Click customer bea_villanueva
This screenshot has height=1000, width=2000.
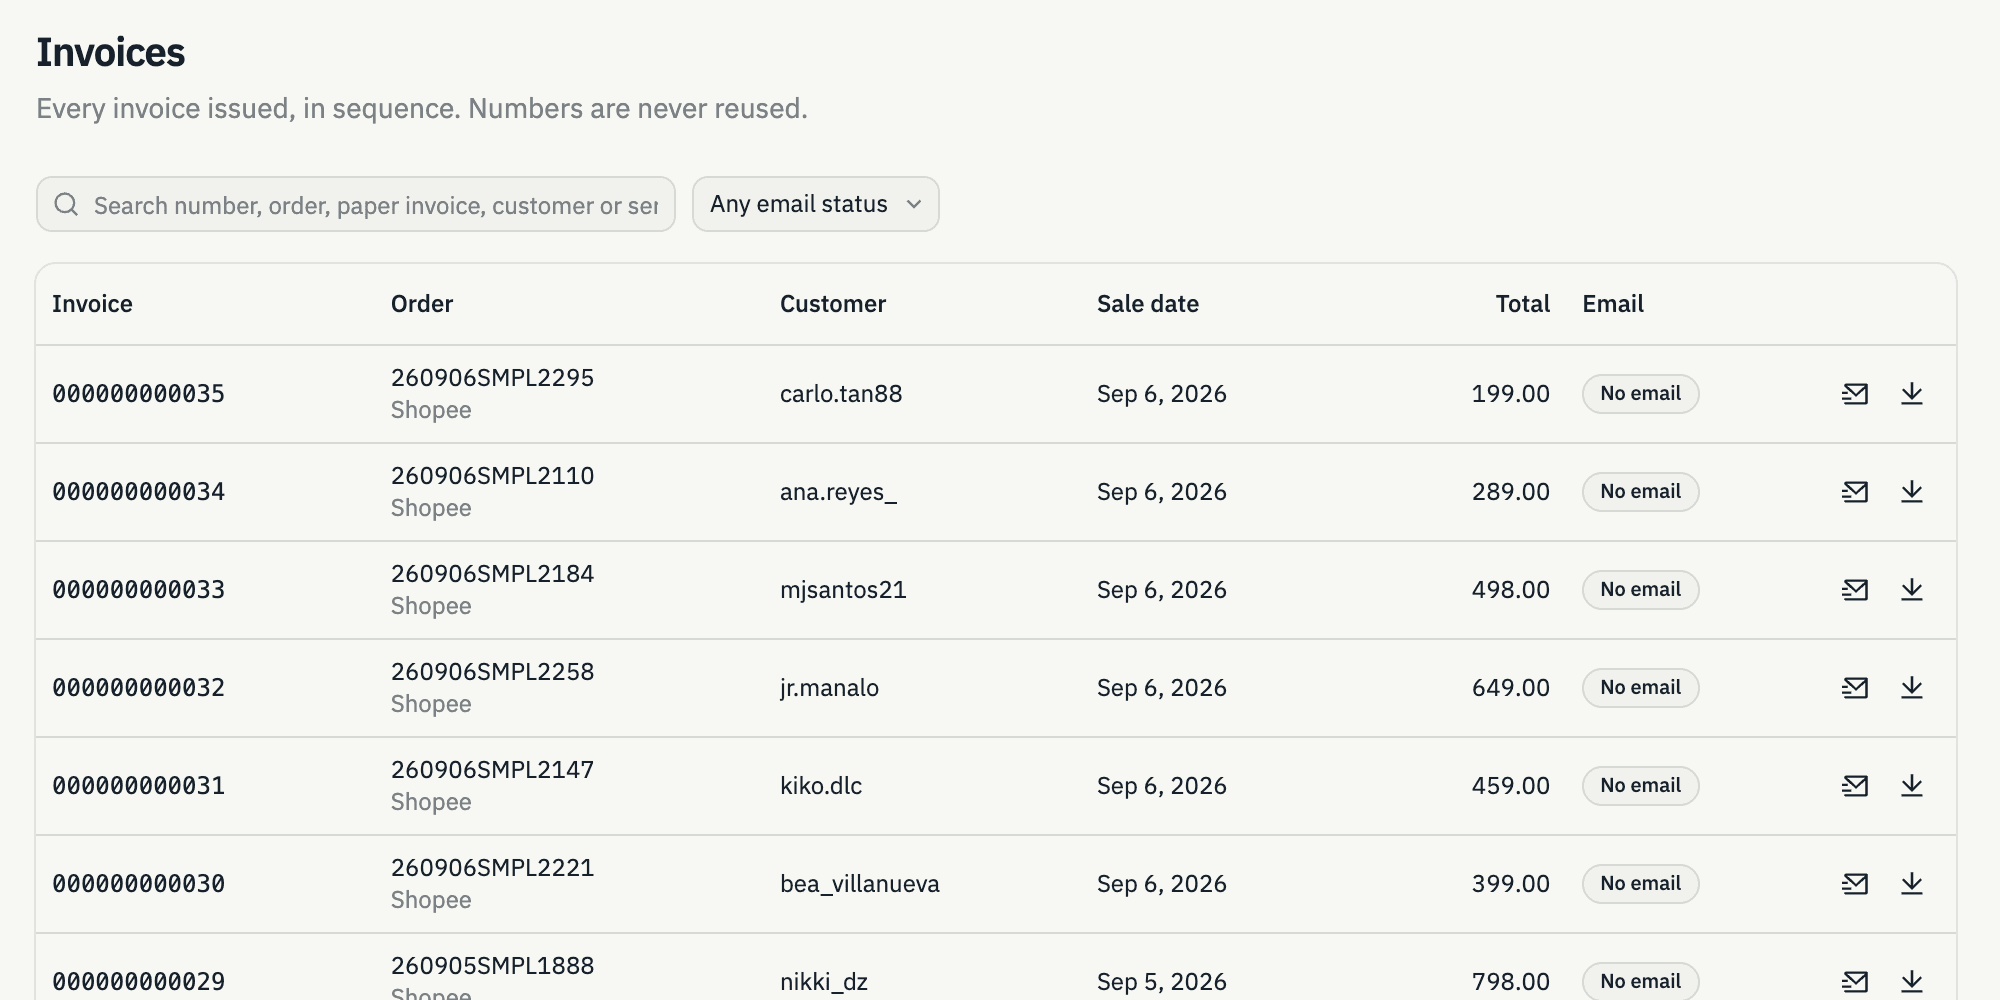pyautogui.click(x=860, y=884)
